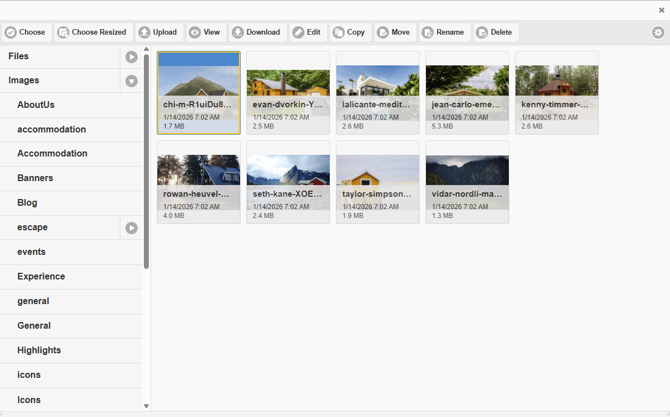The image size is (670, 417).
Task: Select the rowan-heuvel image thumbnail
Action: point(199,182)
